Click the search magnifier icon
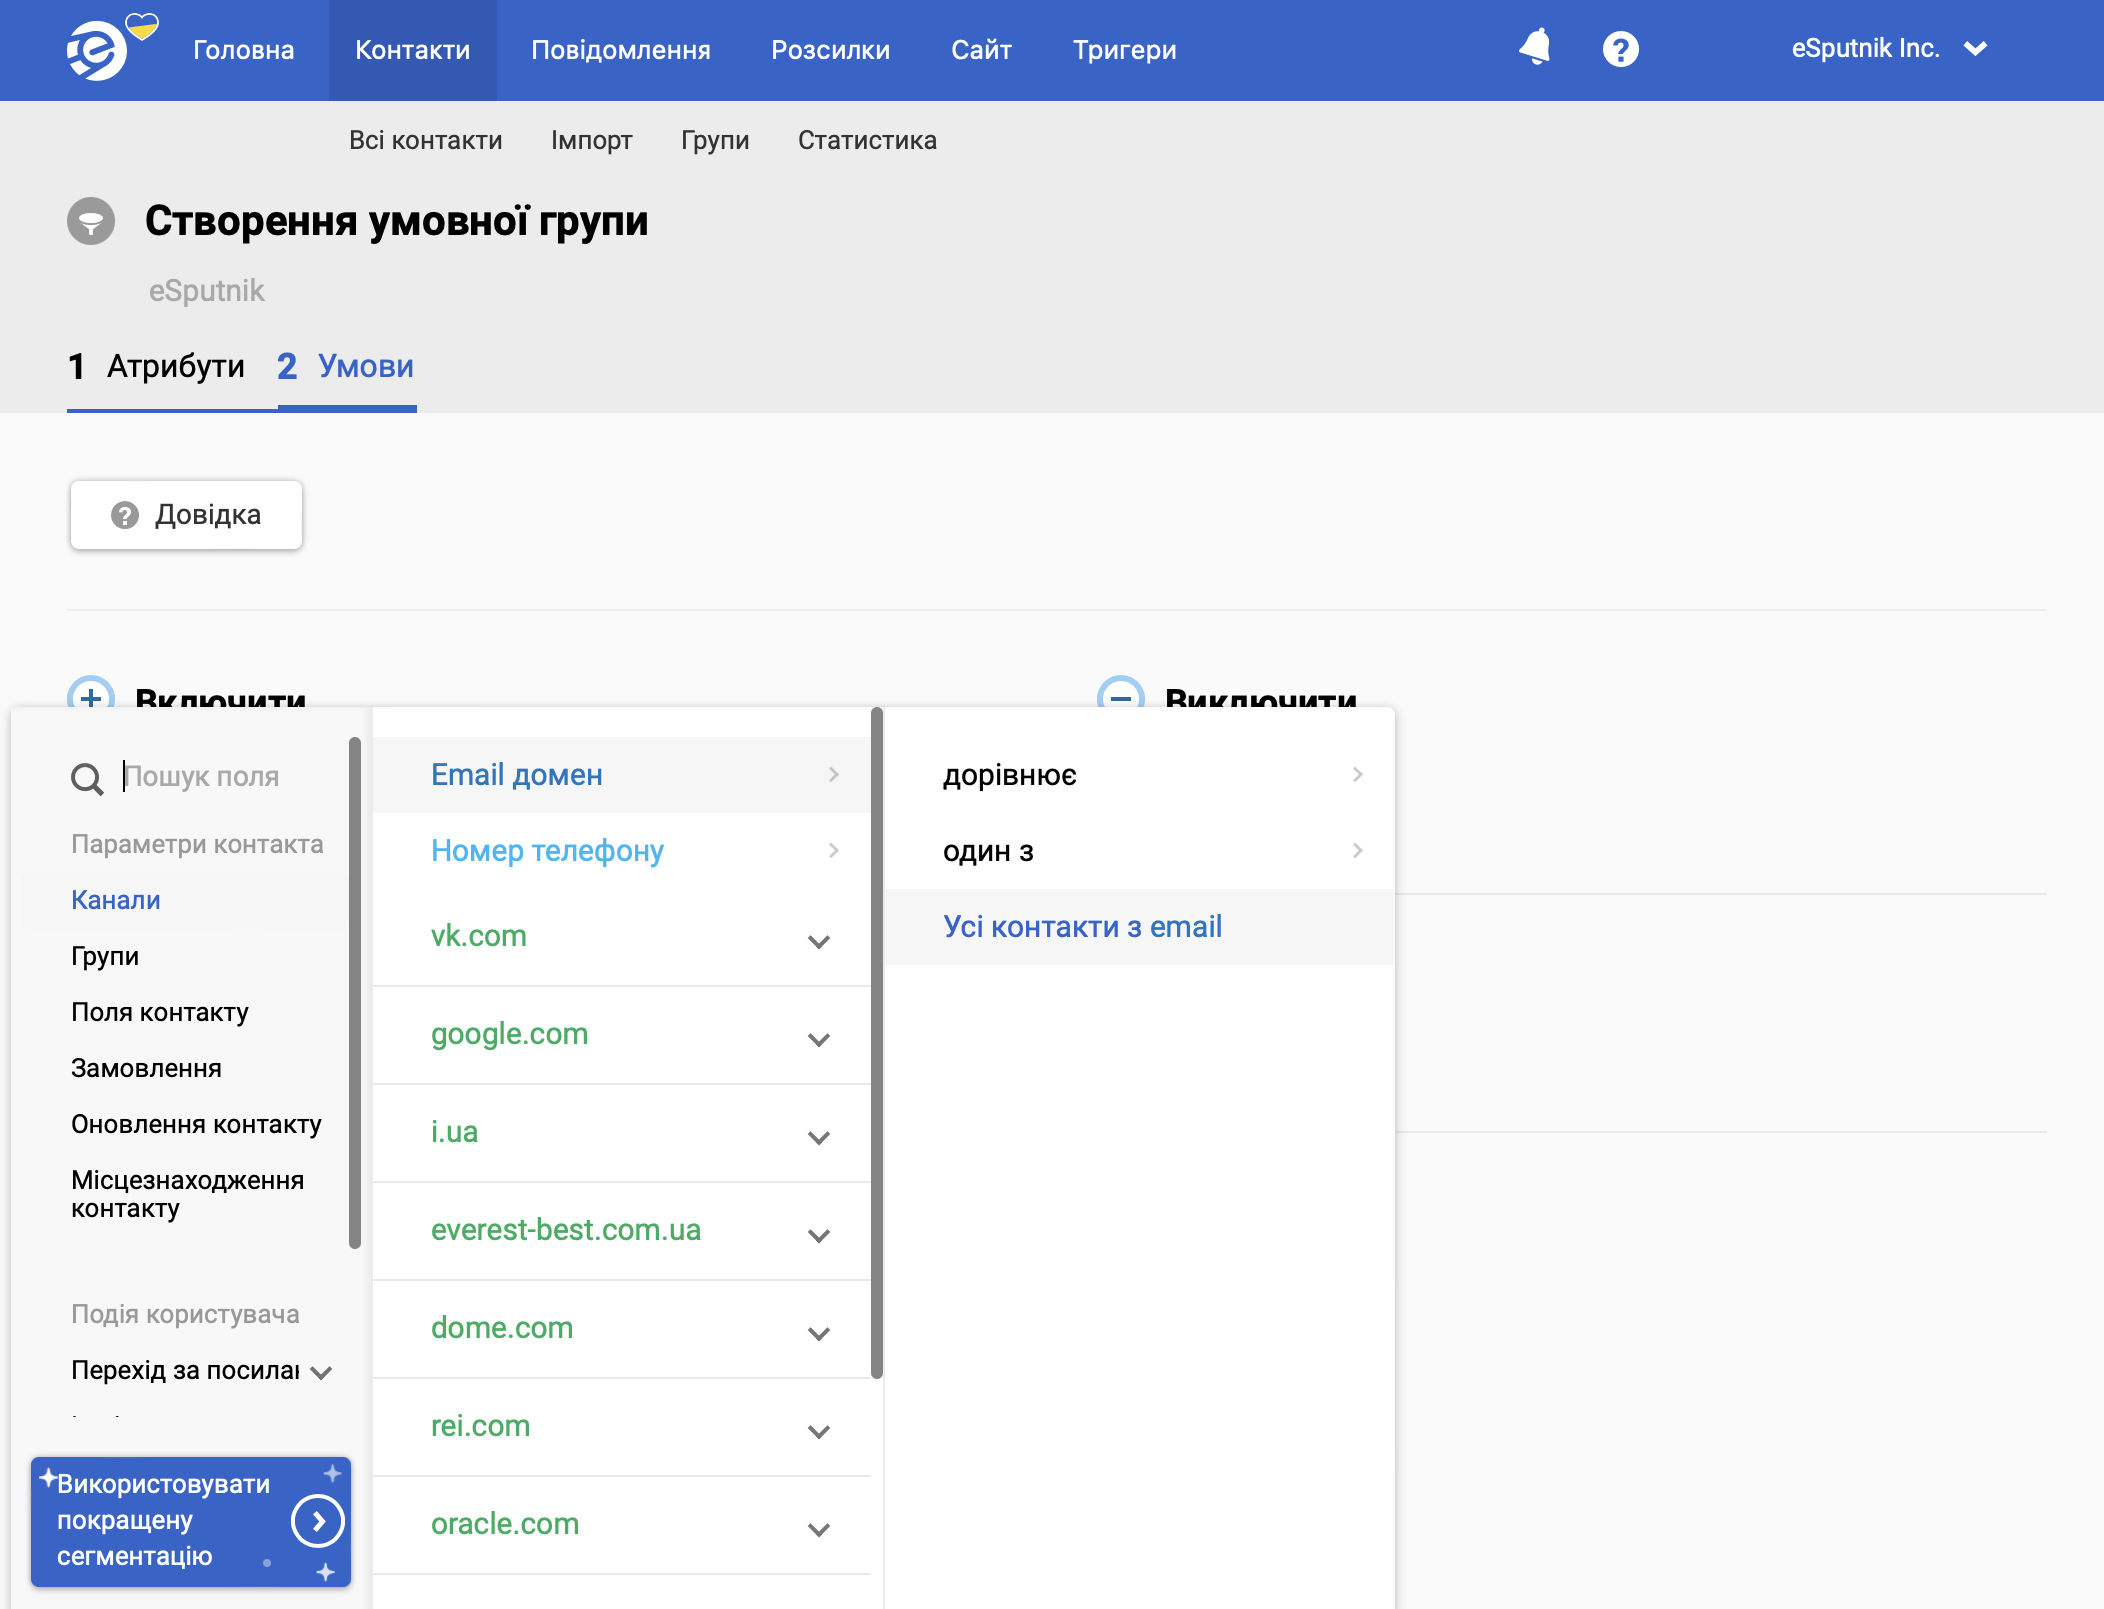Viewport: 2104px width, 1609px height. 87,778
